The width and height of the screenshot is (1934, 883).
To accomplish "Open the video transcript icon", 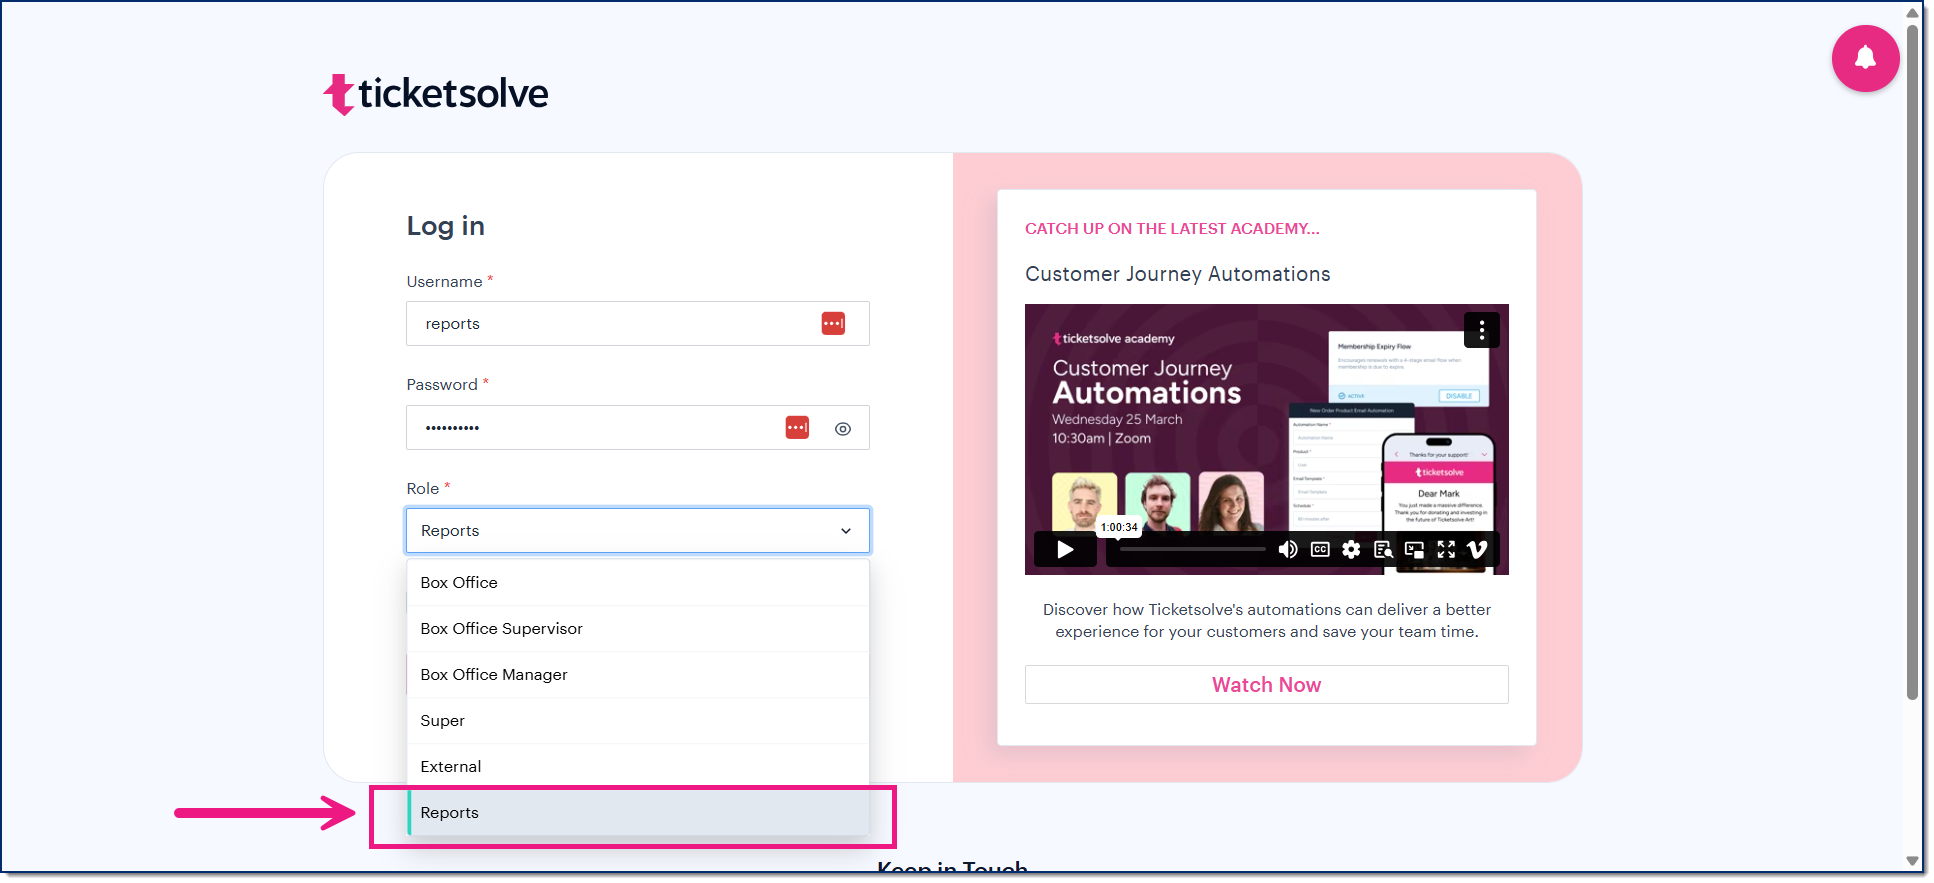I will click(x=1383, y=549).
